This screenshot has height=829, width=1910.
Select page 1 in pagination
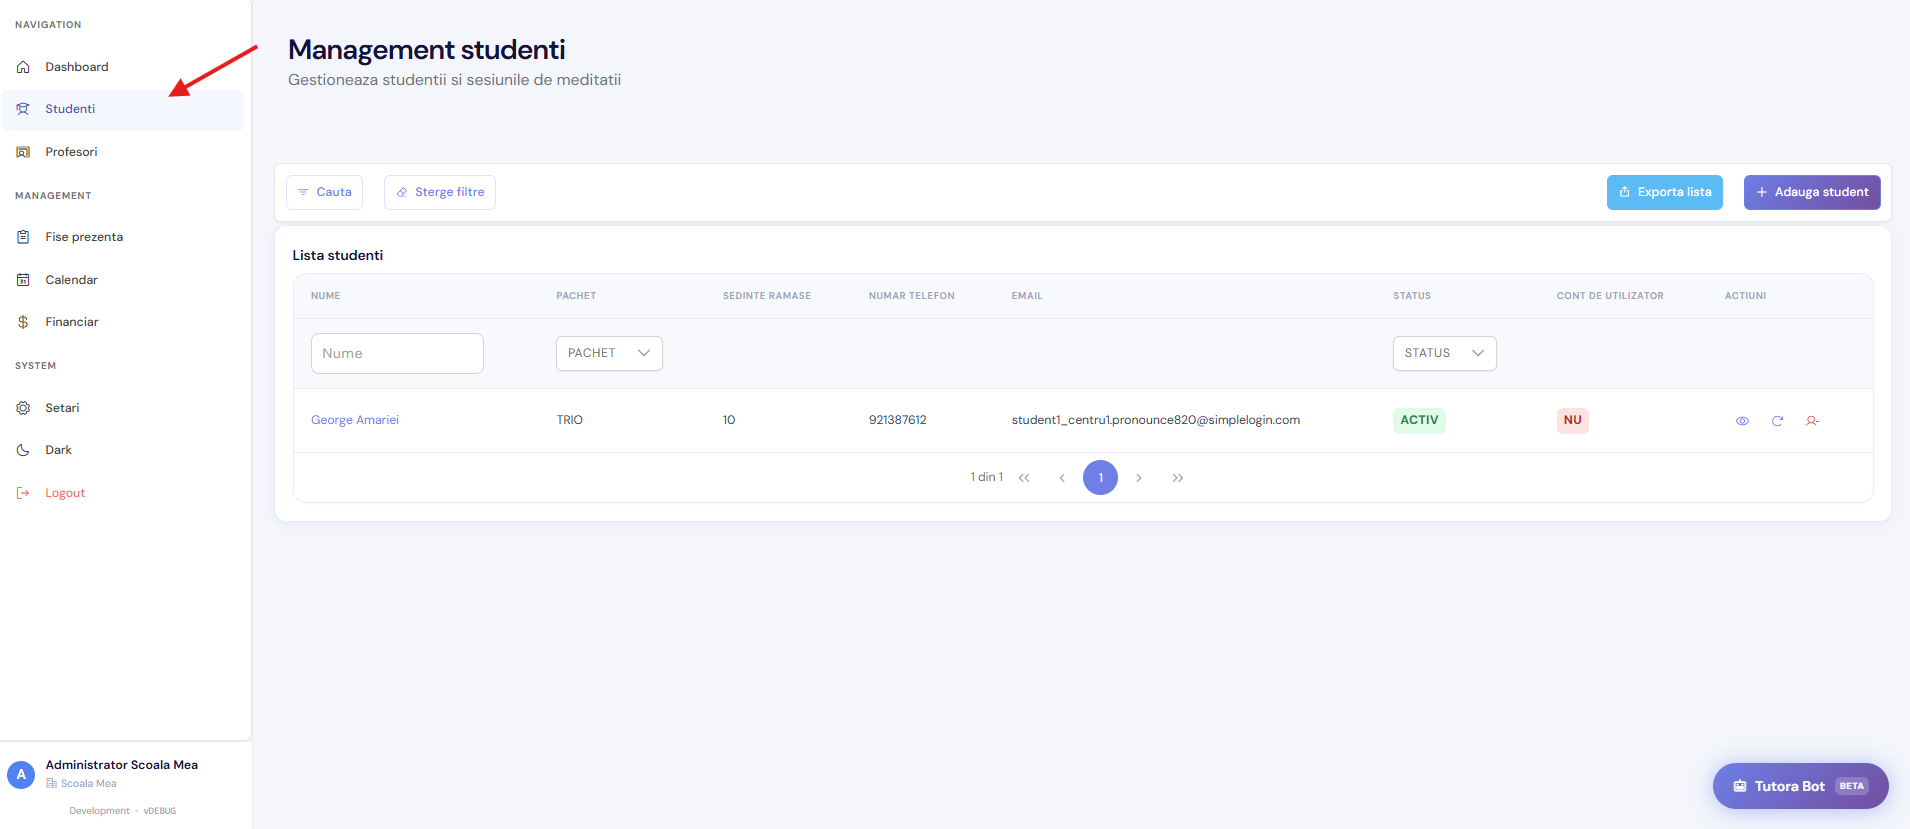click(1100, 478)
